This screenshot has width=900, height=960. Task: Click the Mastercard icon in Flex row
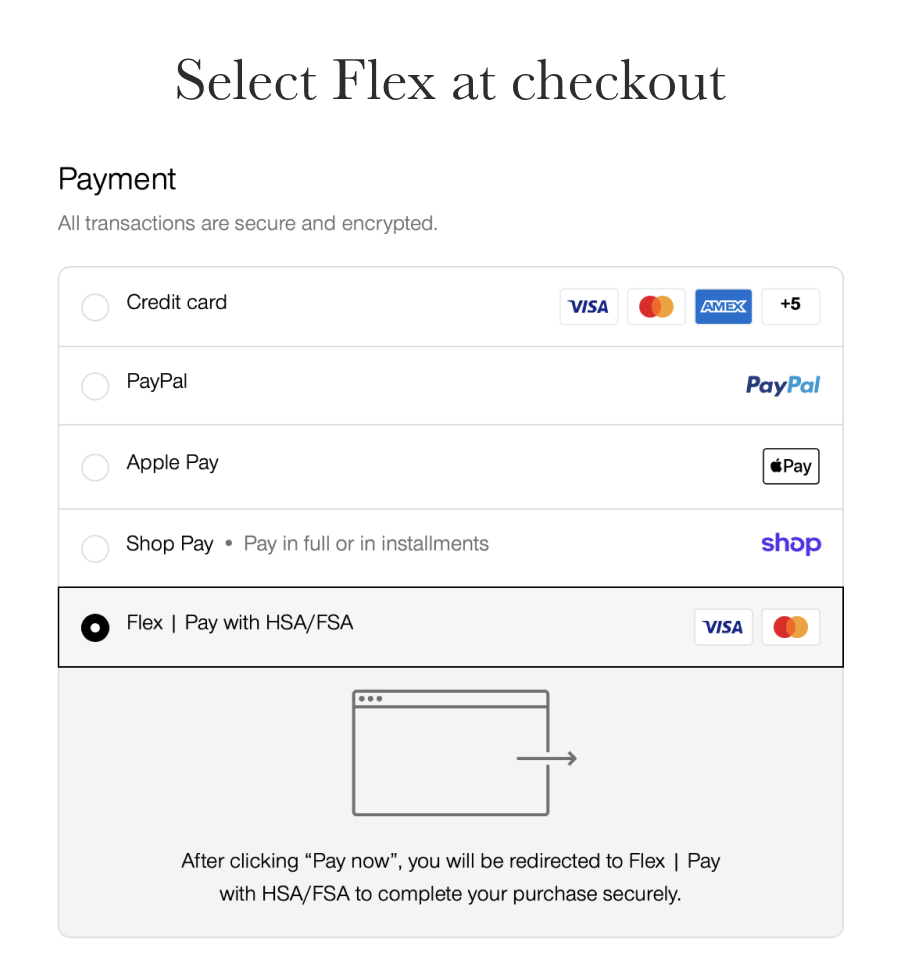tap(790, 627)
